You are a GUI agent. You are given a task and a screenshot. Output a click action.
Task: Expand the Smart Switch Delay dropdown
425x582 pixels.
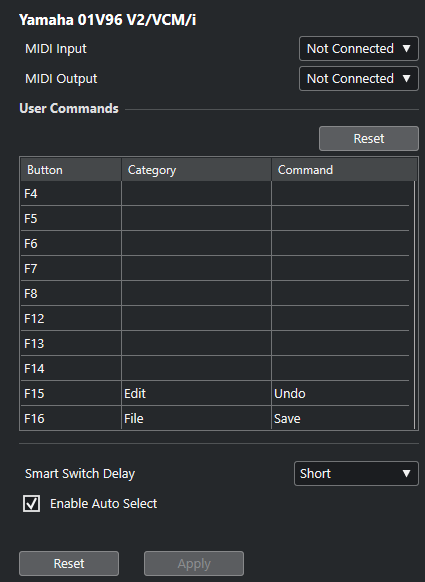click(356, 474)
